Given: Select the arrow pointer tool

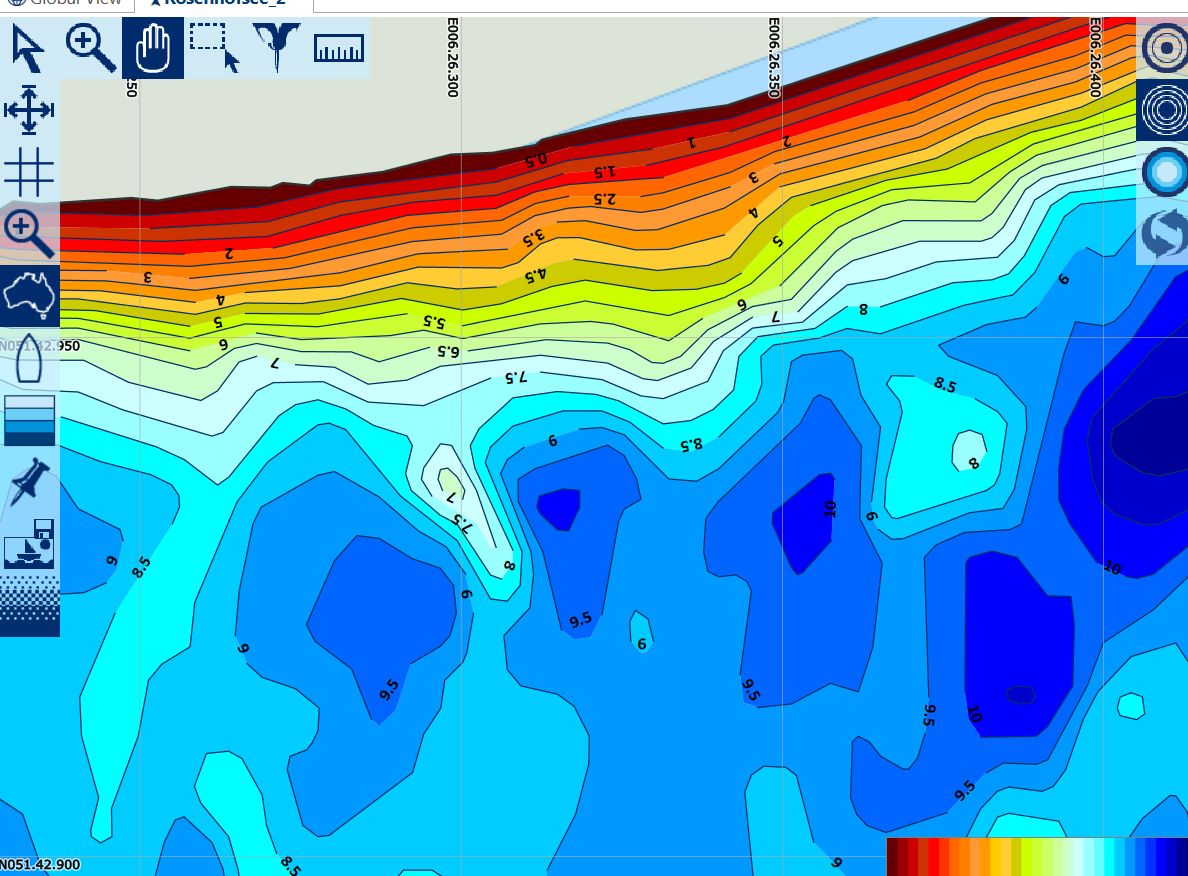Looking at the screenshot, I should coord(29,49).
